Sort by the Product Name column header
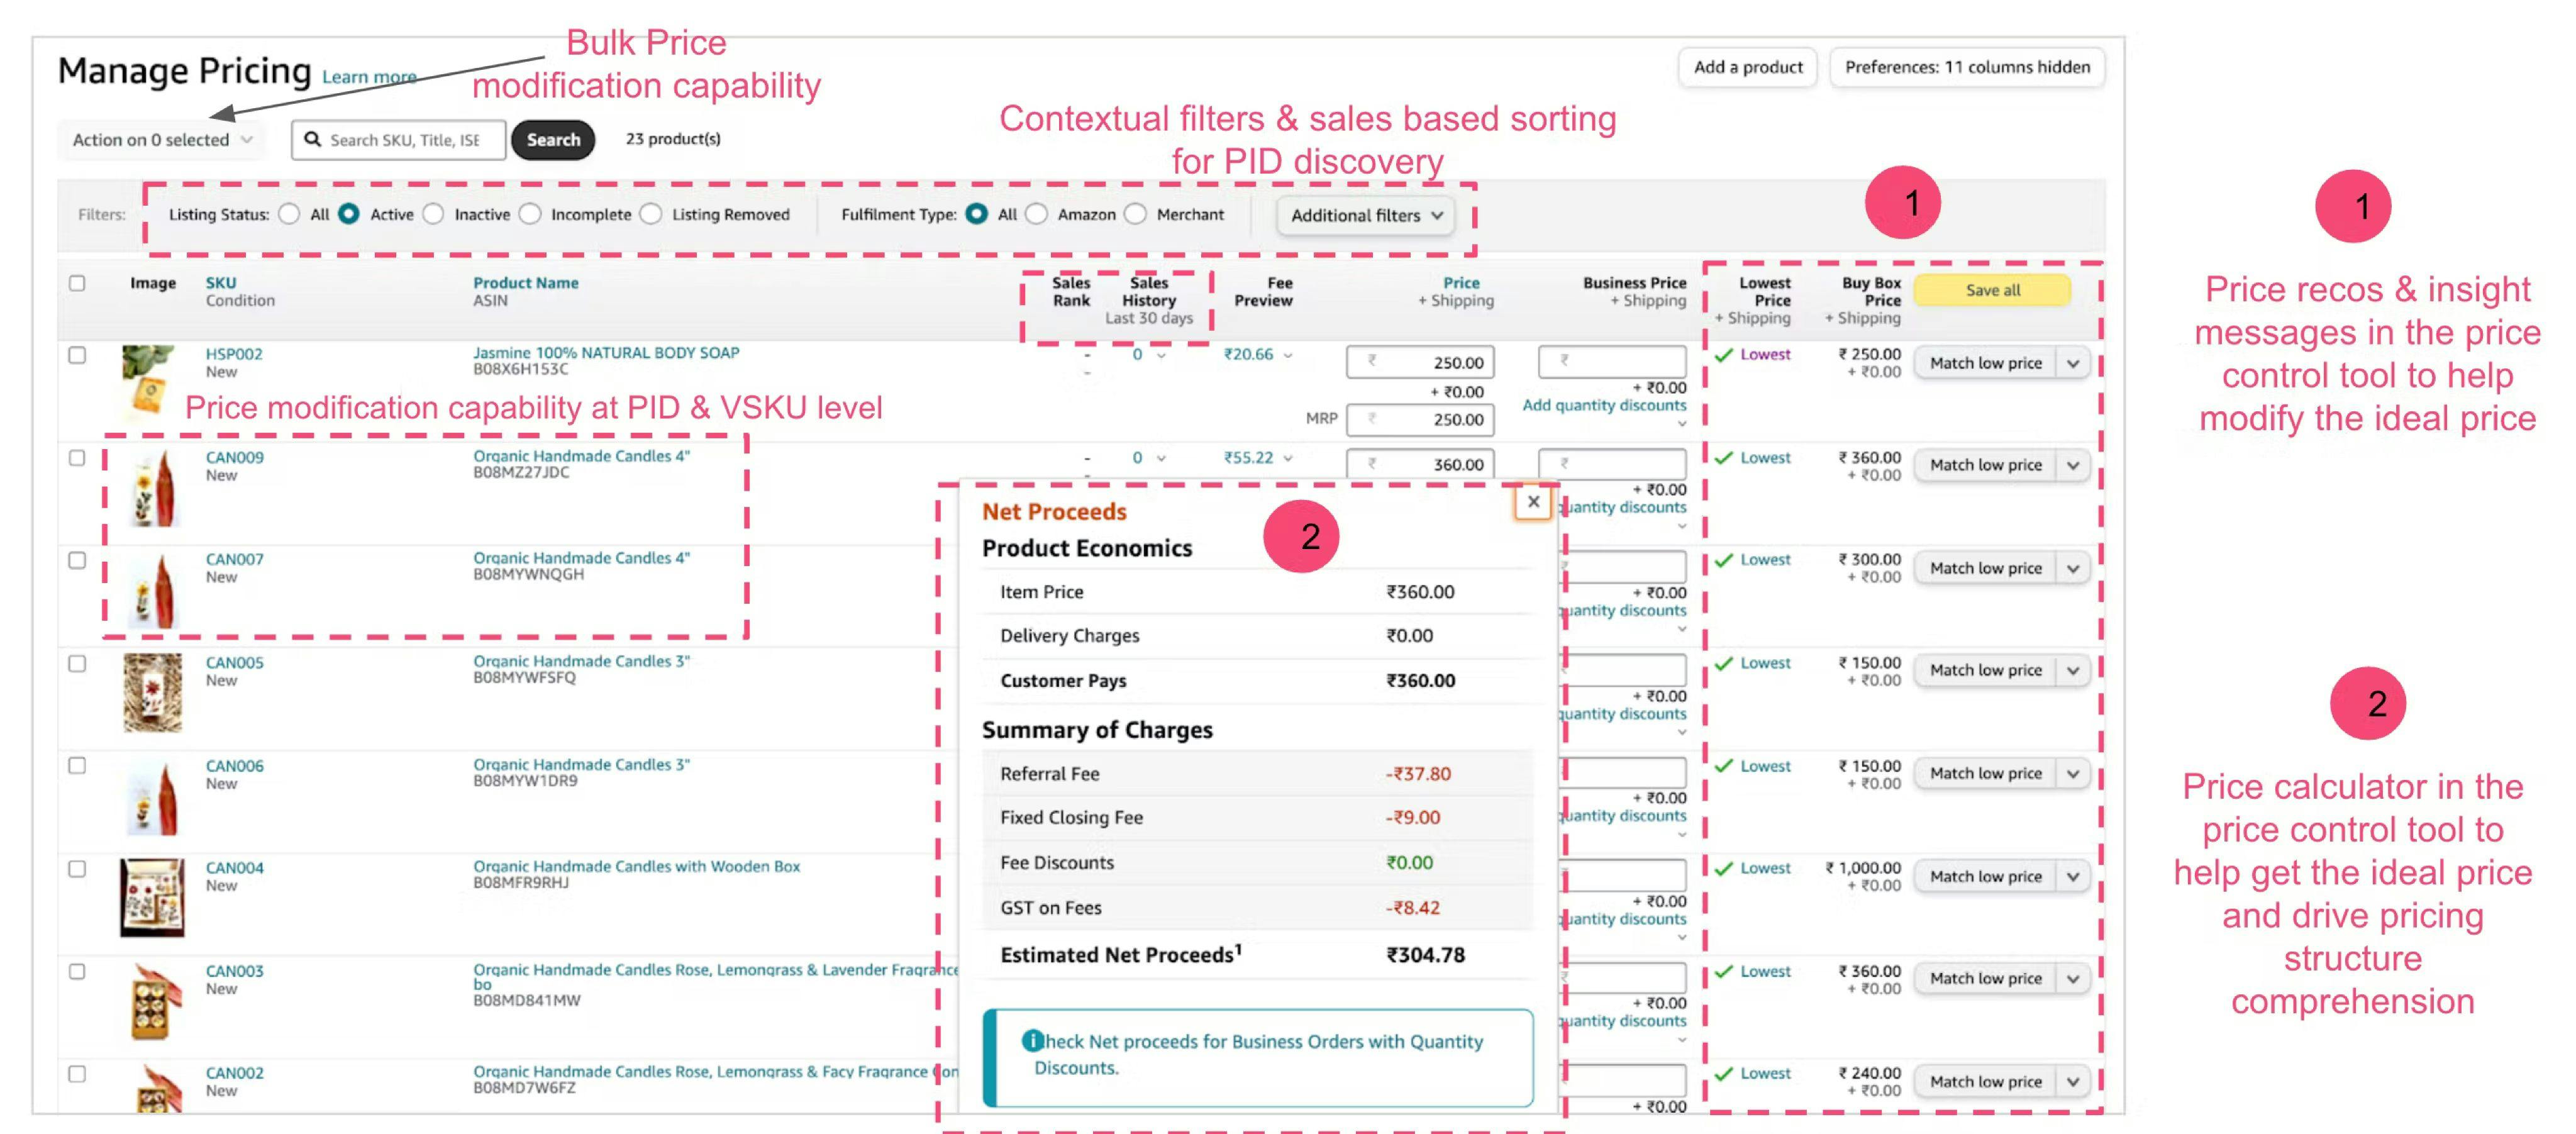2576x1134 pixels. pyautogui.click(x=526, y=283)
